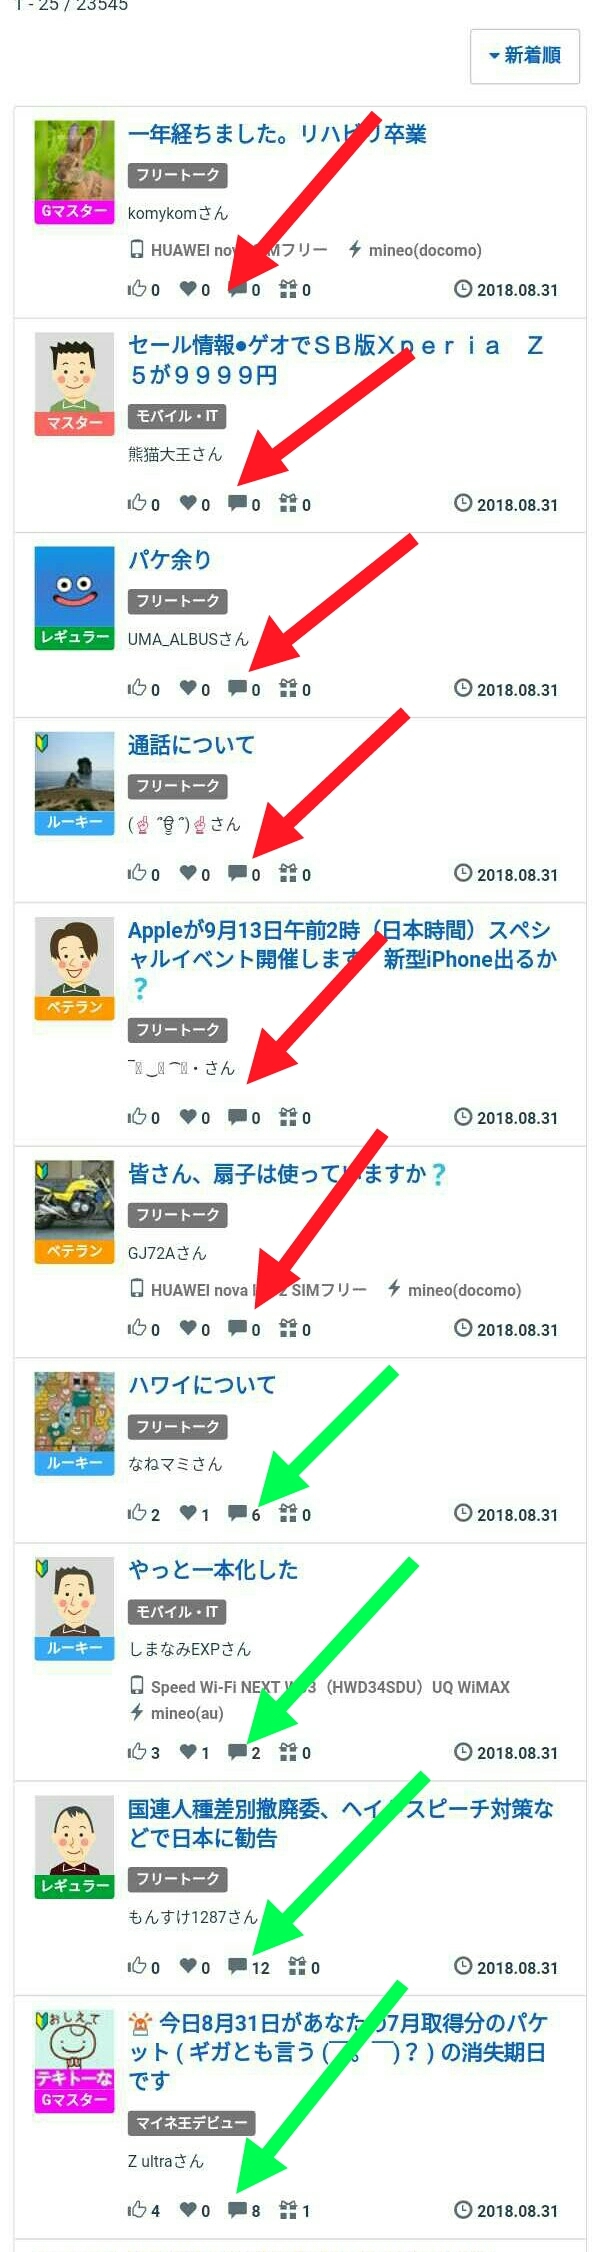
Task: Open UMA_ALBUS blue slime avatar
Action: click(x=75, y=587)
